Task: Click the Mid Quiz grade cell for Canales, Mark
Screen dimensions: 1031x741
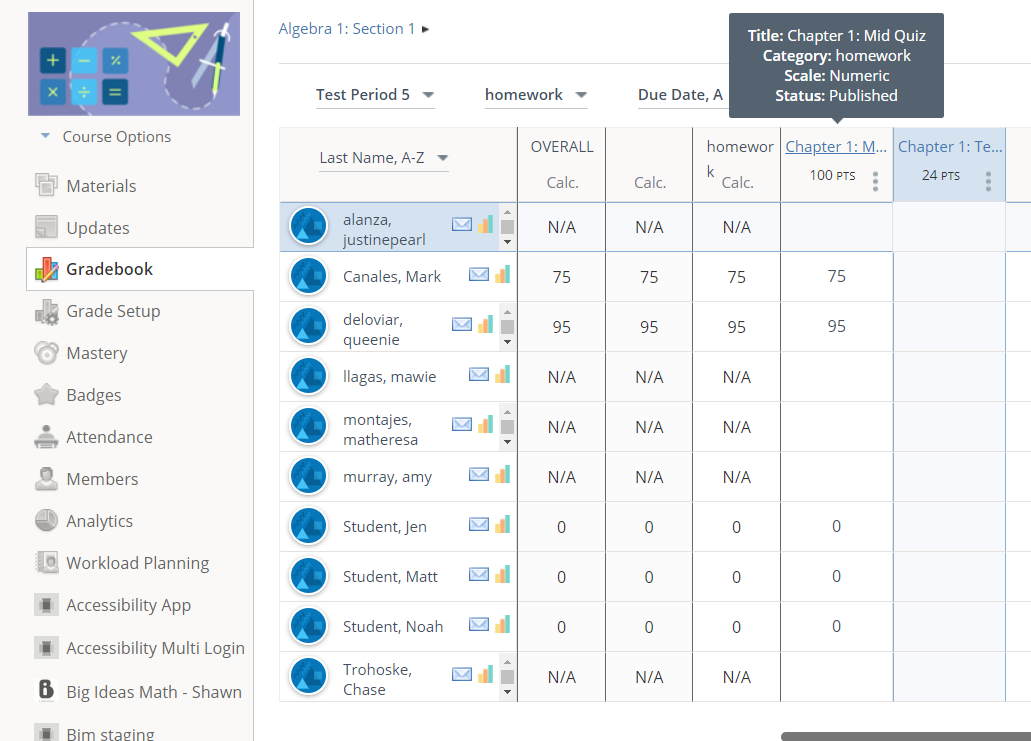Action: (836, 277)
